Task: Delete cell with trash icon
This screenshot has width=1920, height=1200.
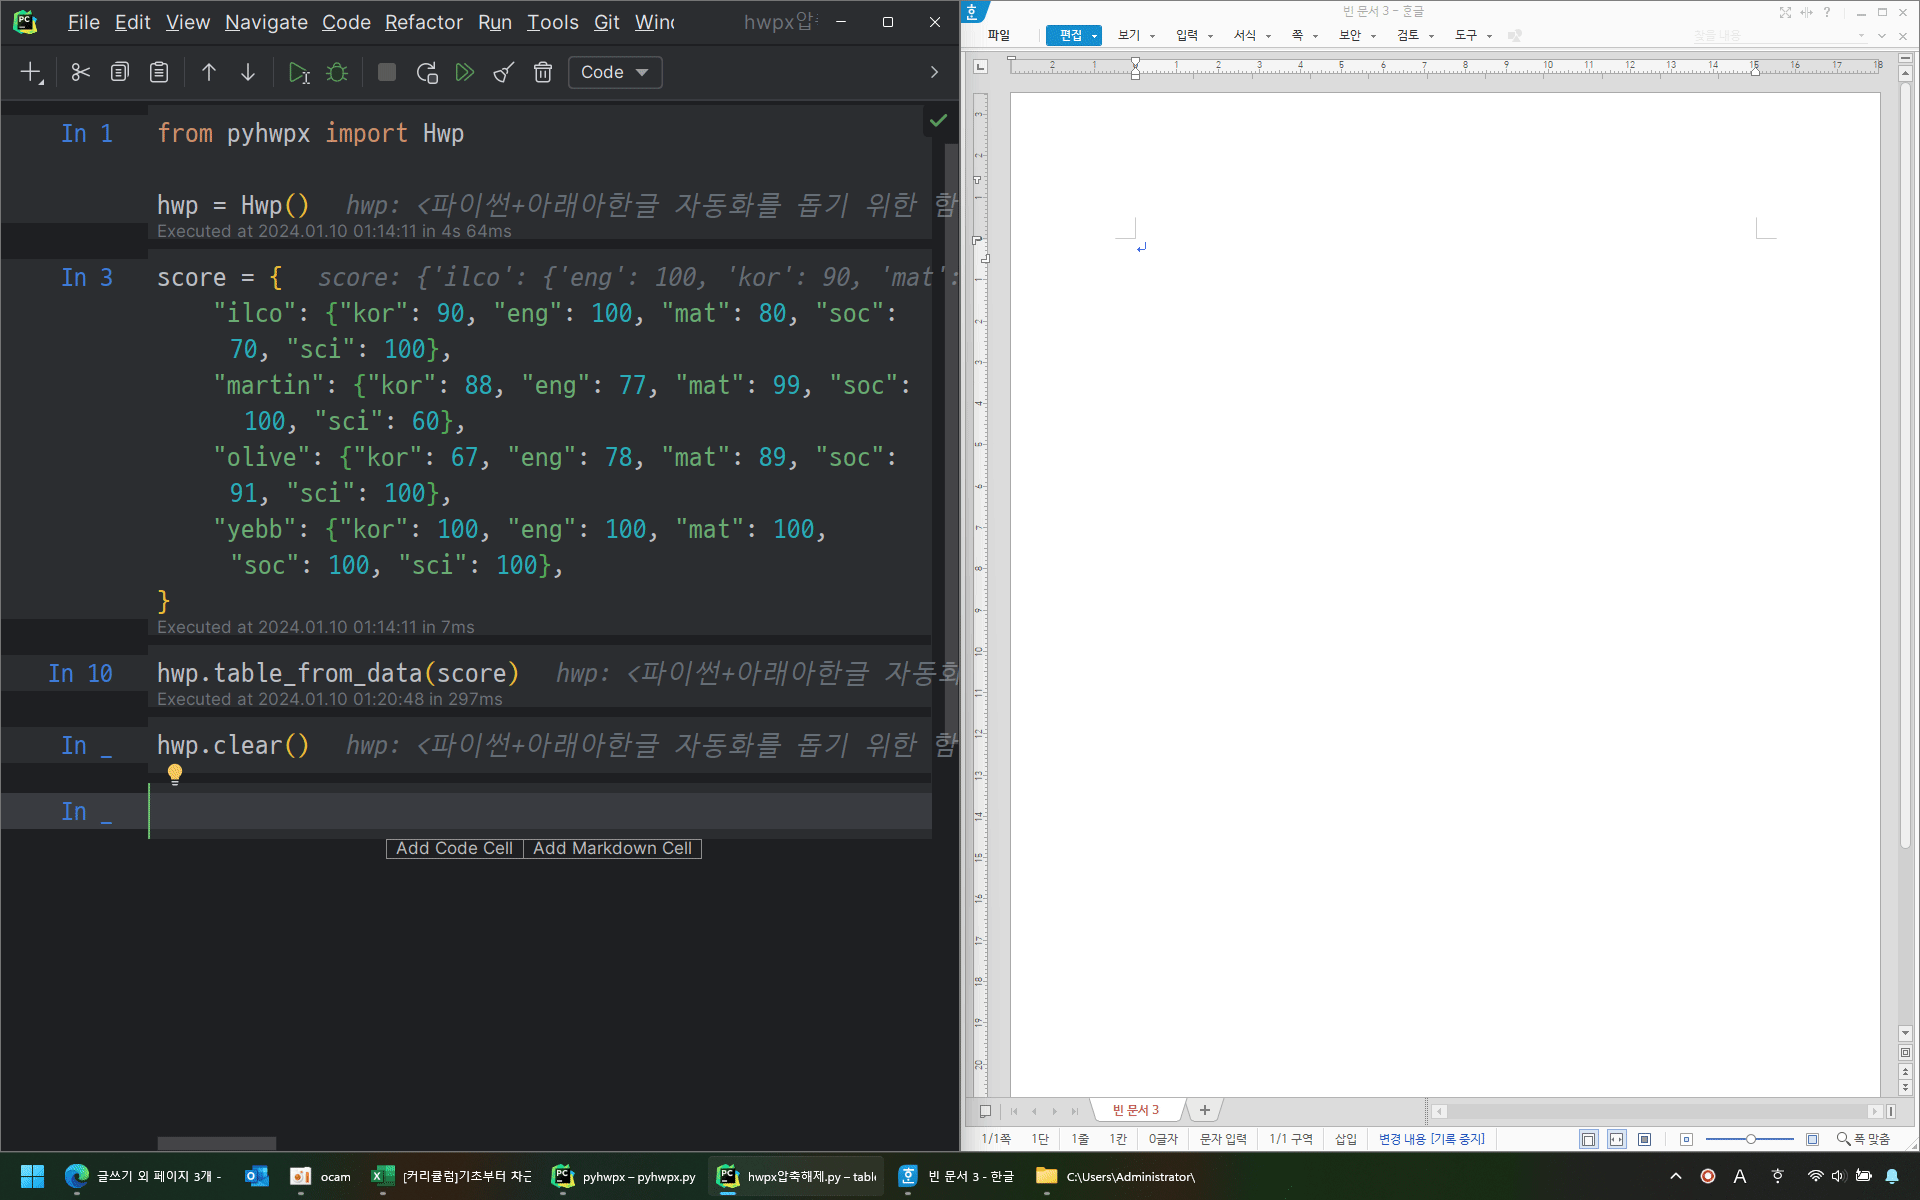Action: 543,72
